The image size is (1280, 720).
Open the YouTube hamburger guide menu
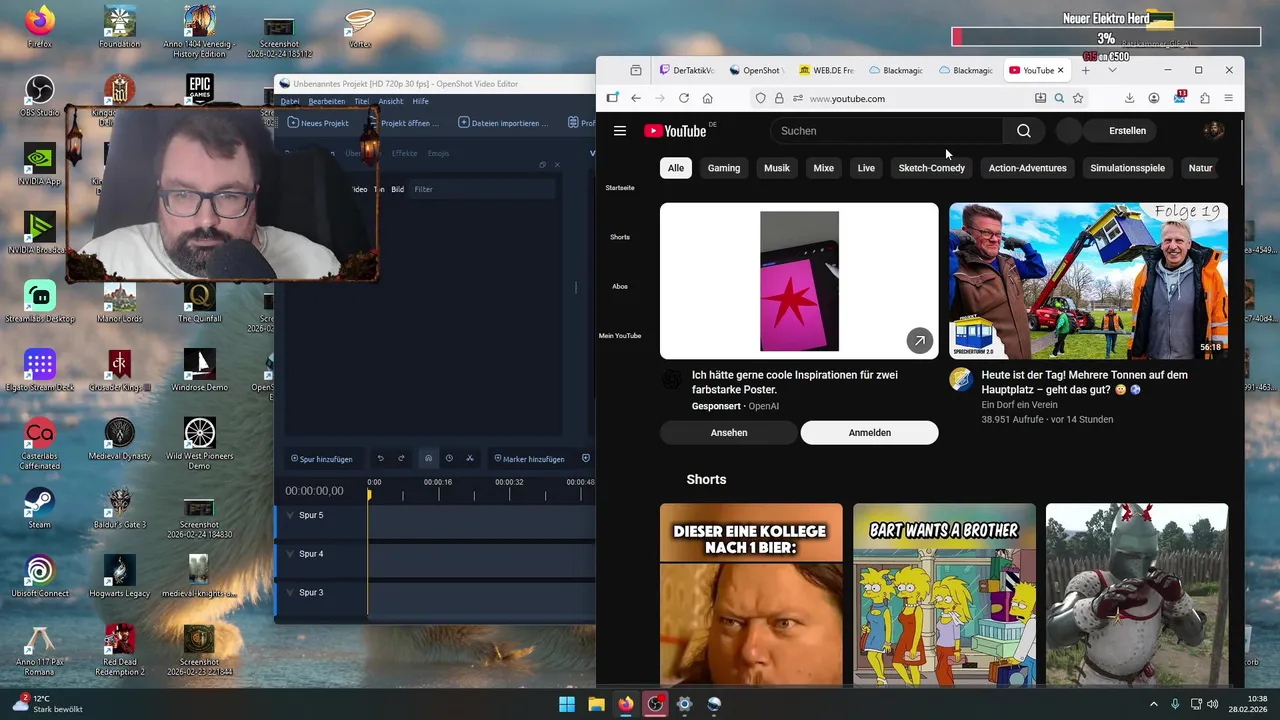620,131
